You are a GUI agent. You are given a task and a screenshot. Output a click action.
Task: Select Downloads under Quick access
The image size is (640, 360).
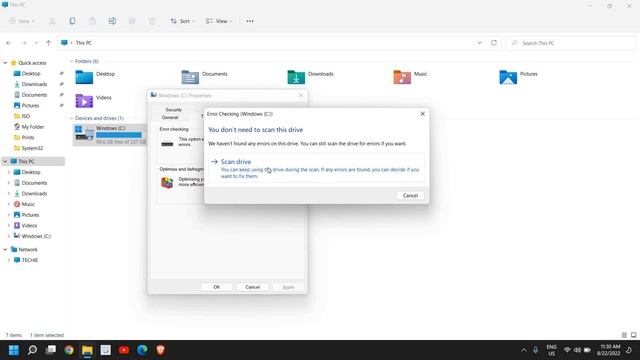pyautogui.click(x=34, y=84)
